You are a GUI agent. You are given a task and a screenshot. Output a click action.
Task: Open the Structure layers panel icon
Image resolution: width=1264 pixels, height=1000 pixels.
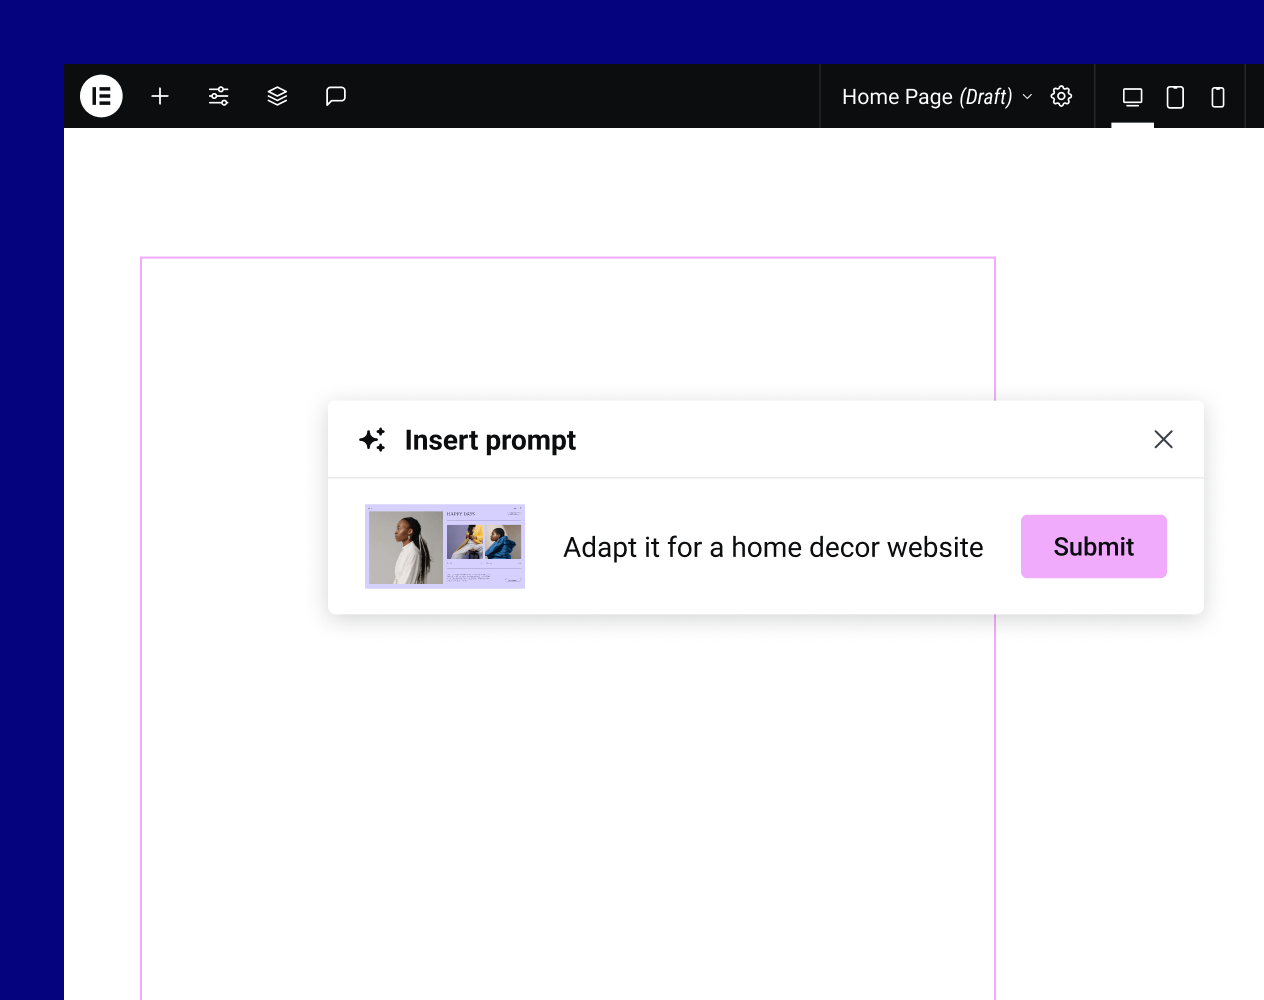coord(277,96)
